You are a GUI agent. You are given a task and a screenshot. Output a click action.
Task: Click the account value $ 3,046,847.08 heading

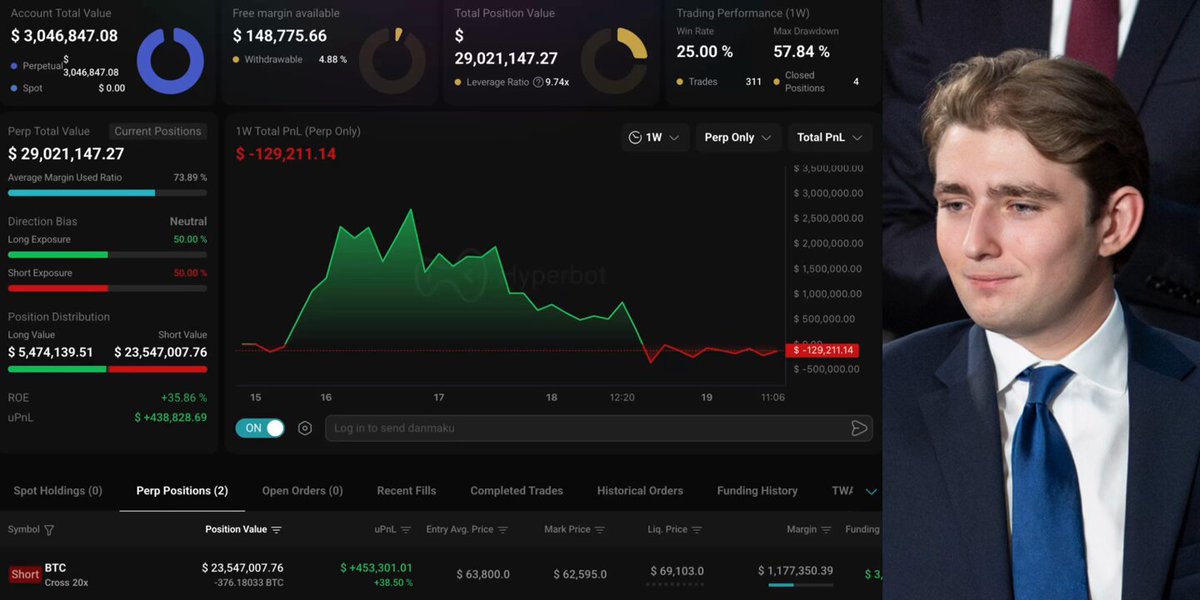pyautogui.click(x=64, y=36)
